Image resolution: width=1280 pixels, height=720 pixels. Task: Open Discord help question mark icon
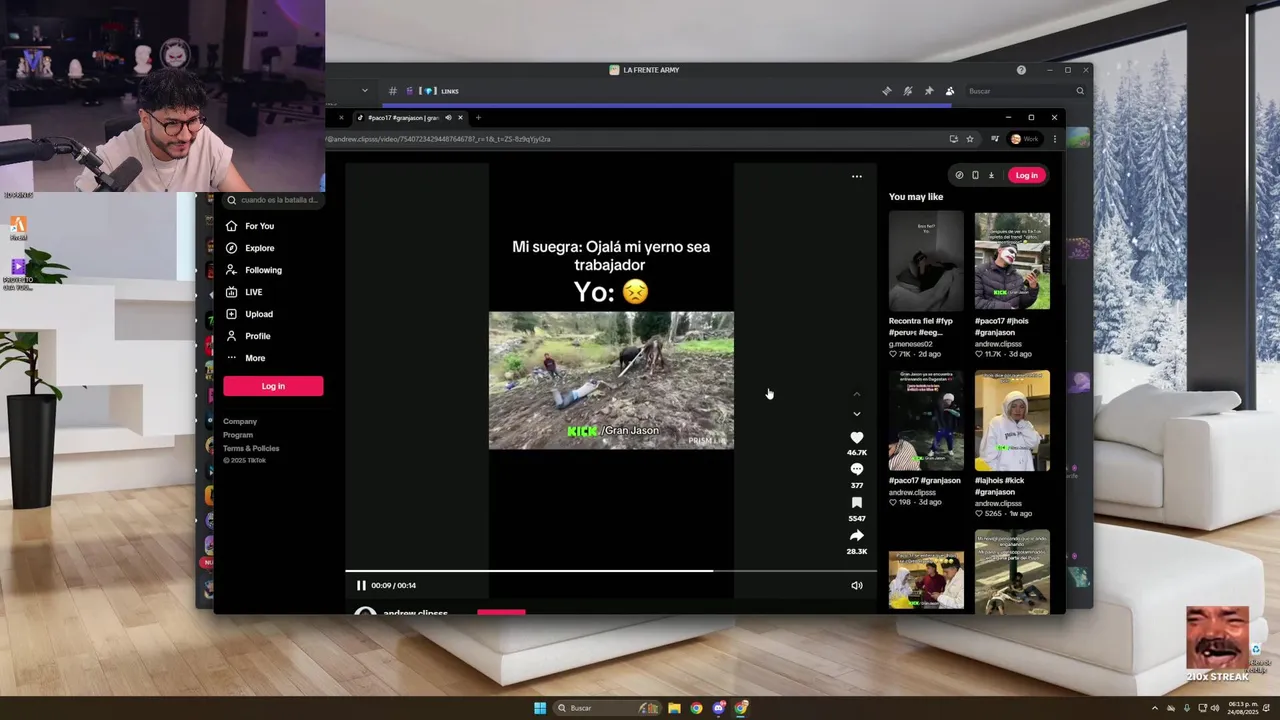1021,70
